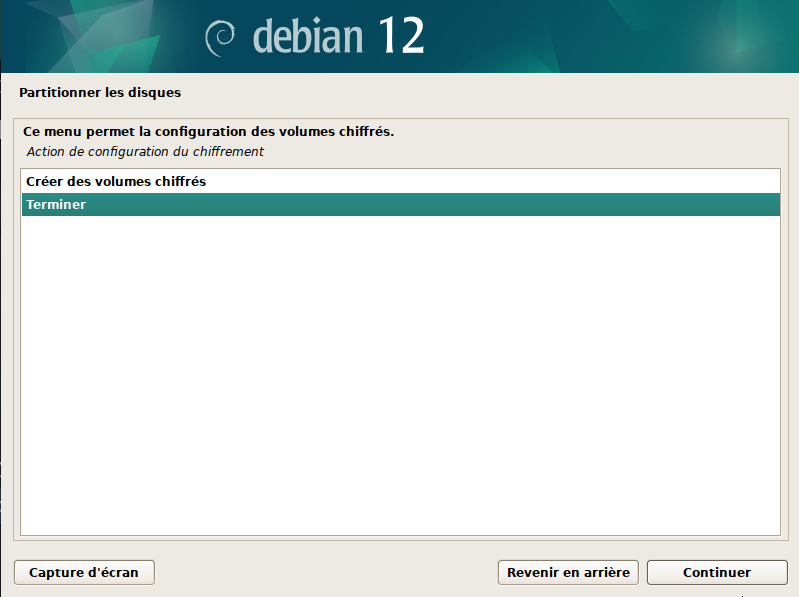Click the "12" version number in the banner
This screenshot has width=799, height=597.
click(401, 36)
